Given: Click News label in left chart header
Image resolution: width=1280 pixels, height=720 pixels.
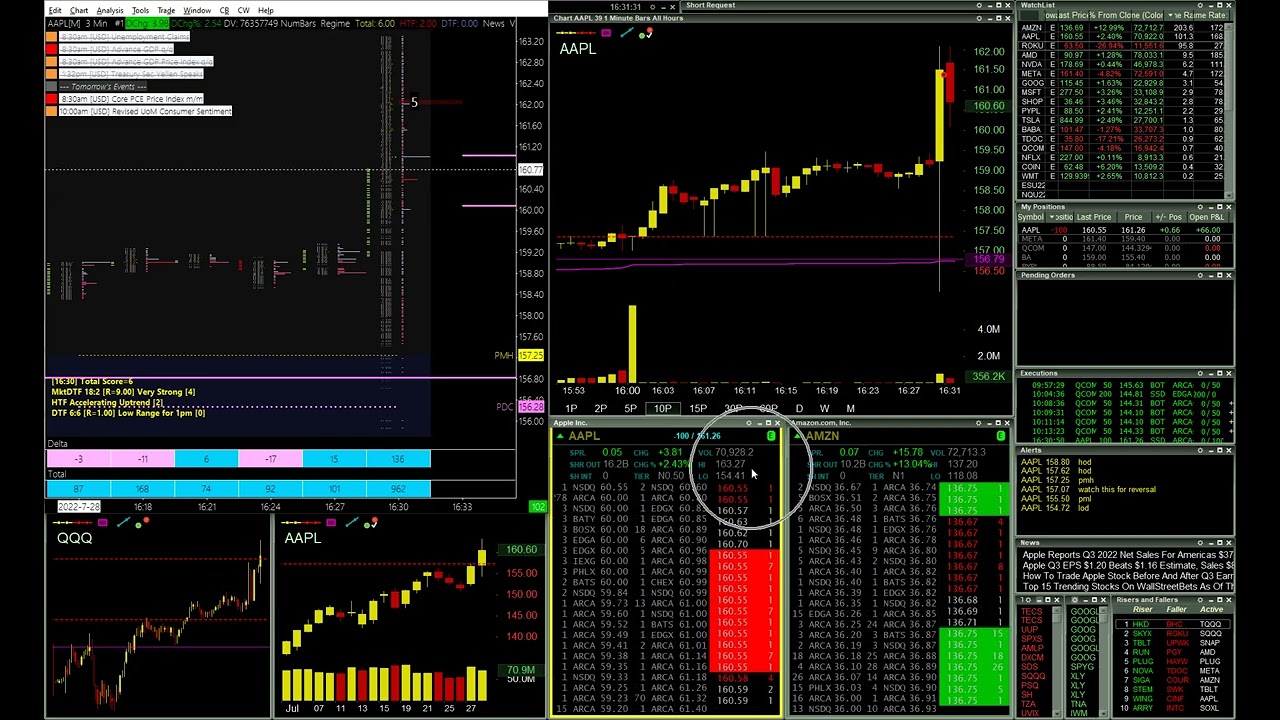Looking at the screenshot, I should (493, 23).
